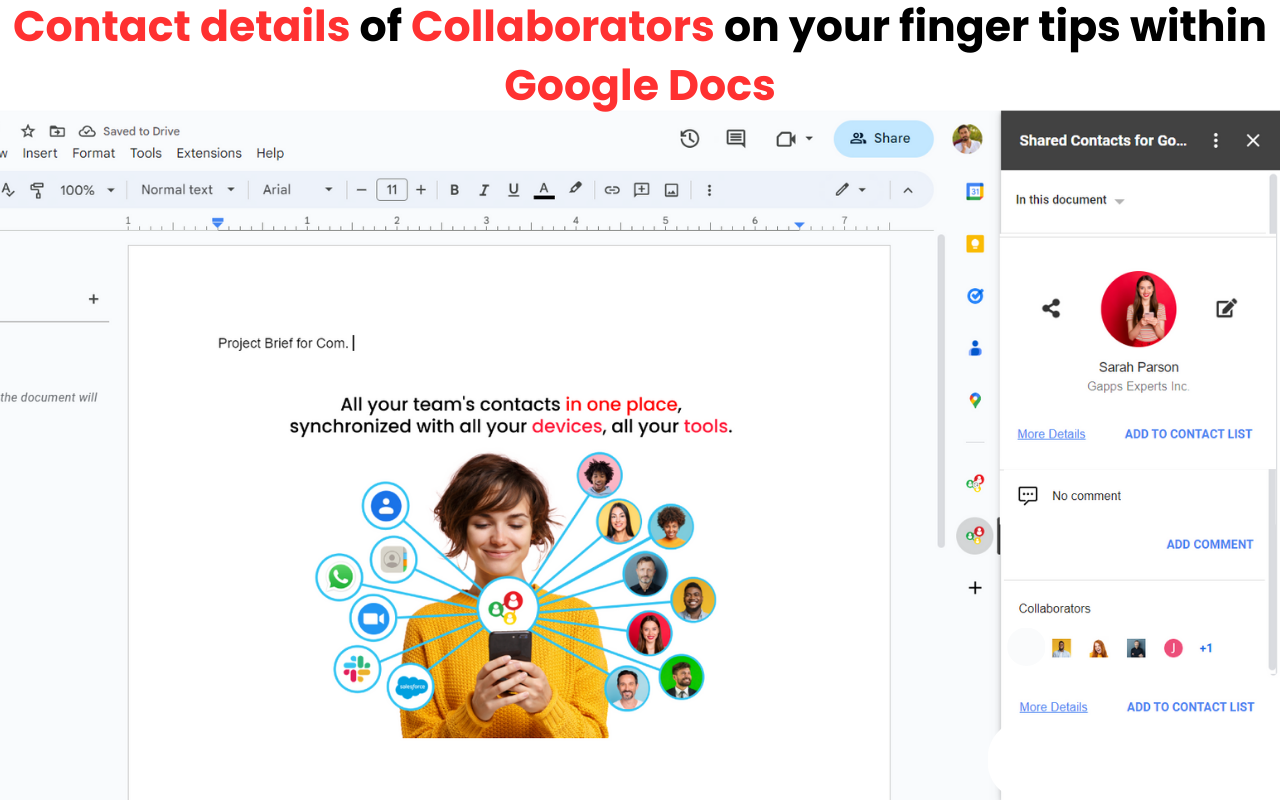Open the text color picker
Viewport: 1280px width, 800px height.
tap(544, 190)
